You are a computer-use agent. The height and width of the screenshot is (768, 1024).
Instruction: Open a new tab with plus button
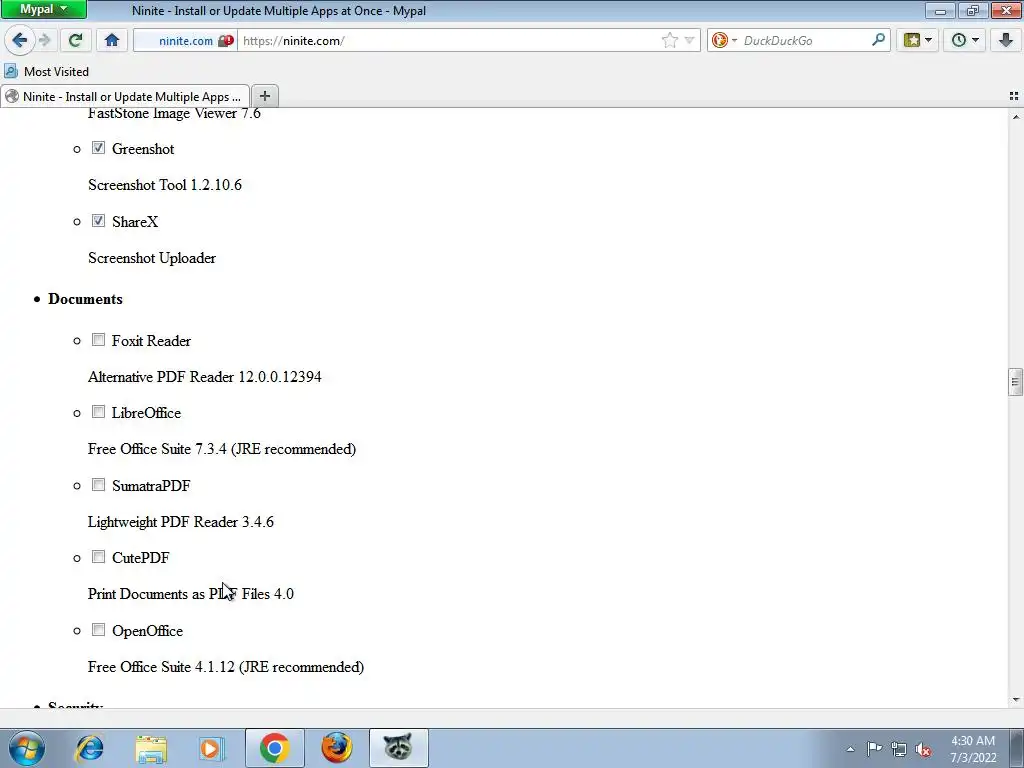[264, 96]
